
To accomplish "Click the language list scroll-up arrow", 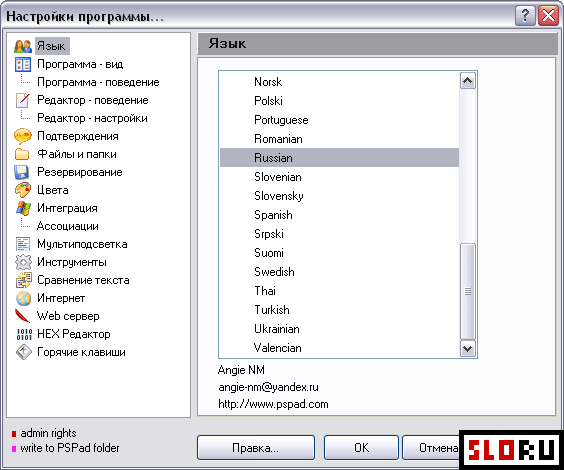I will coord(468,81).
